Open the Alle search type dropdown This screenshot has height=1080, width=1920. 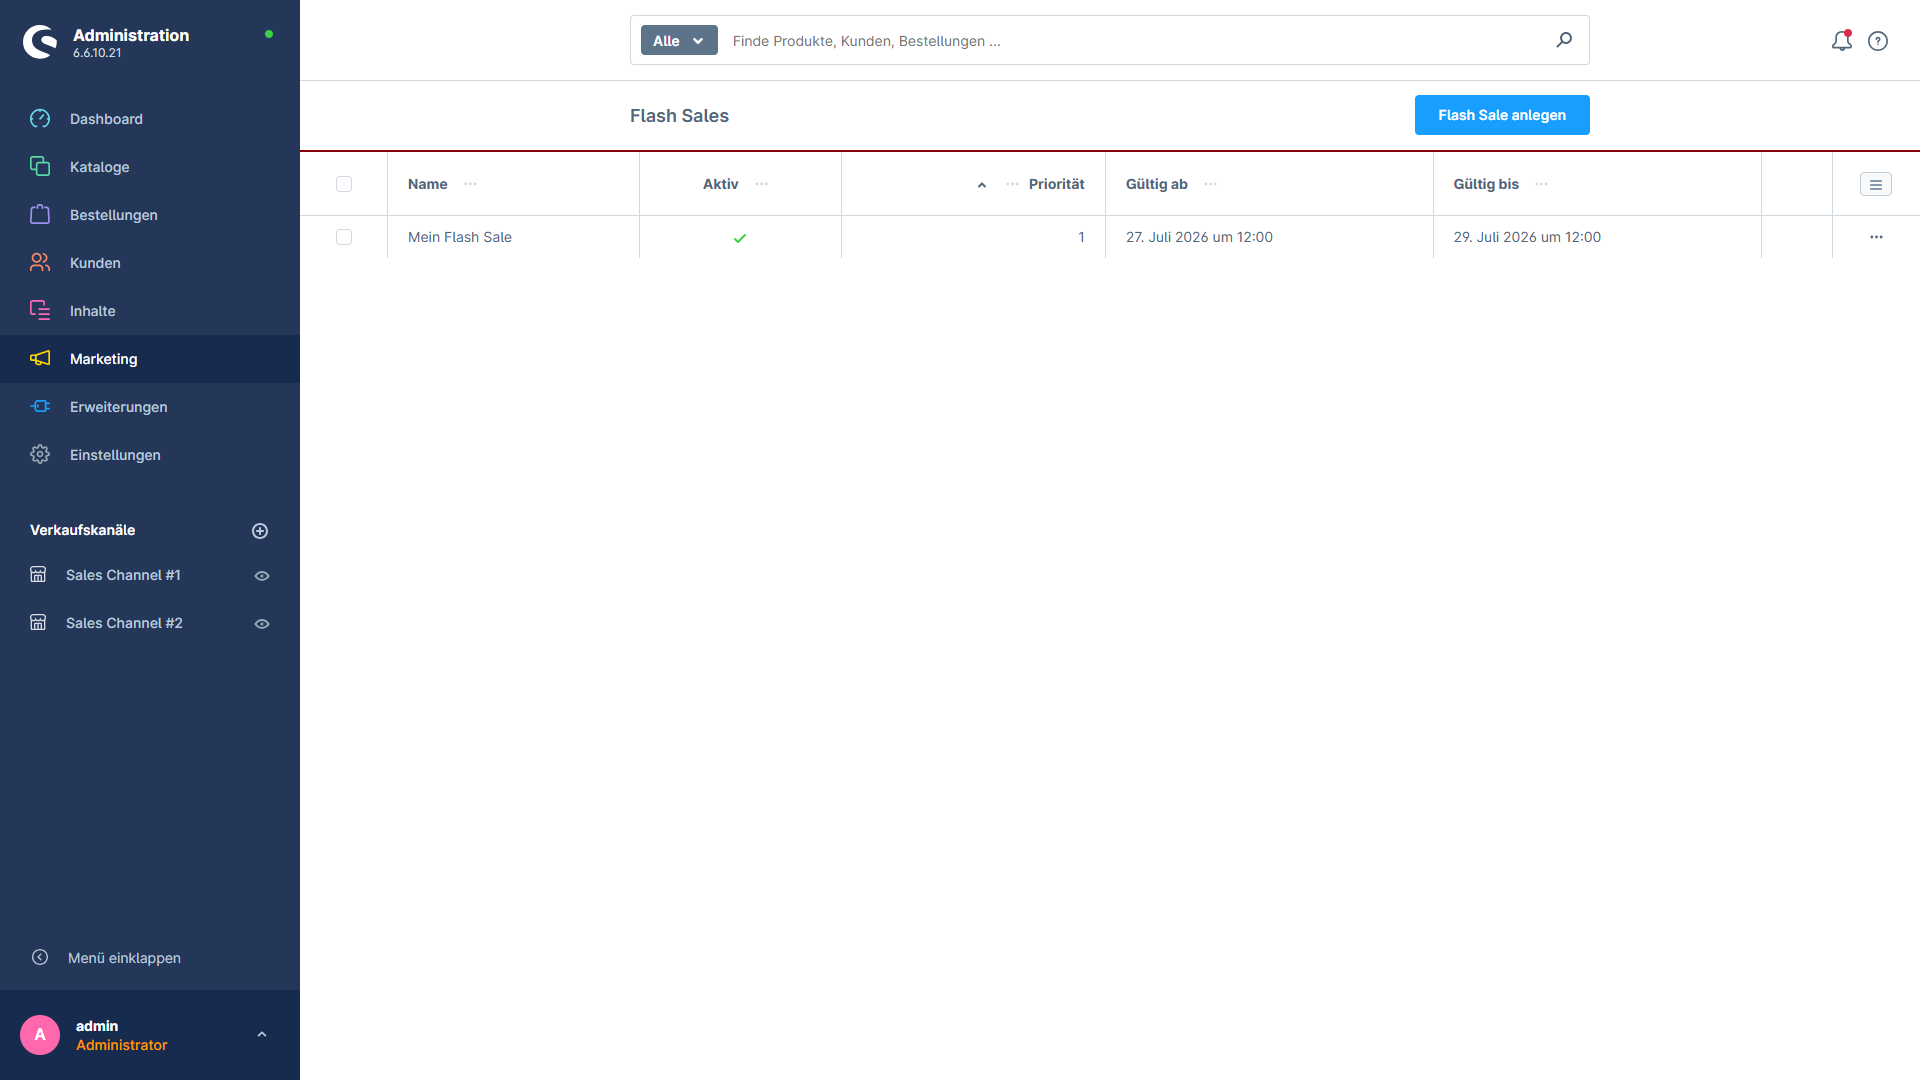[x=679, y=40]
